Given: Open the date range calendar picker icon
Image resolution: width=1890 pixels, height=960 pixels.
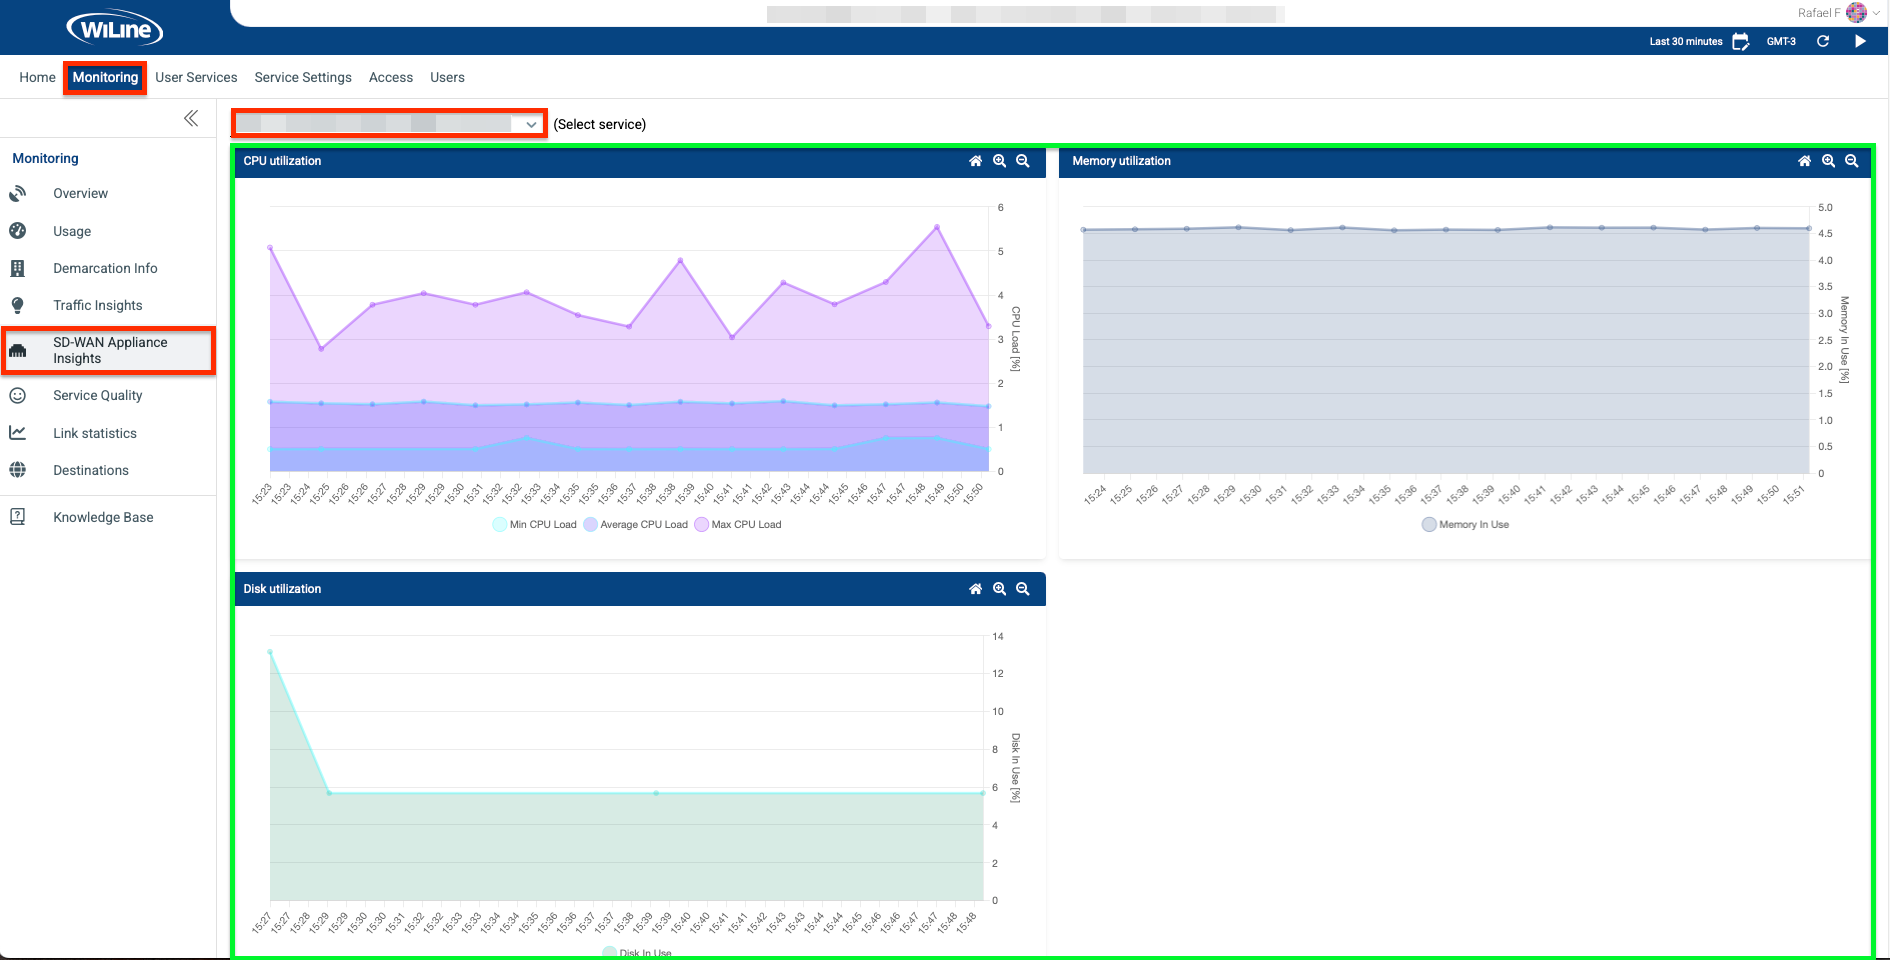Looking at the screenshot, I should point(1740,42).
